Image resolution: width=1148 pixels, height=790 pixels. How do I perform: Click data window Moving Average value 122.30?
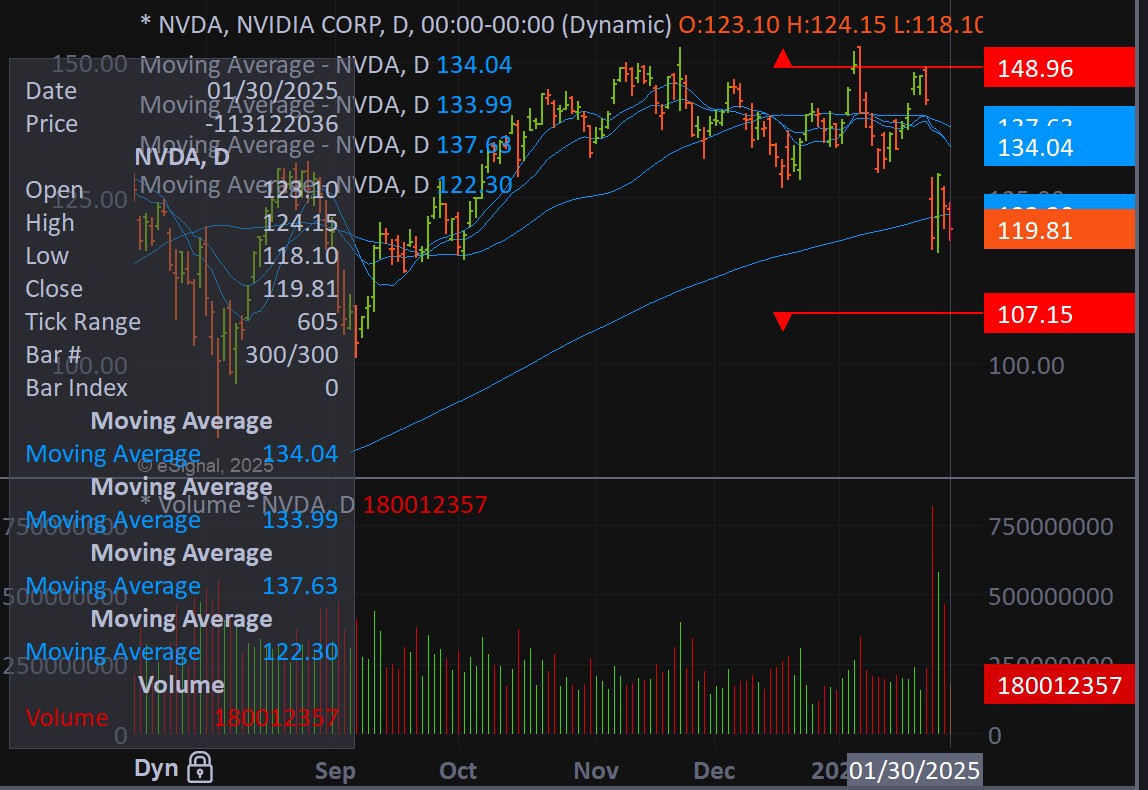(x=300, y=652)
